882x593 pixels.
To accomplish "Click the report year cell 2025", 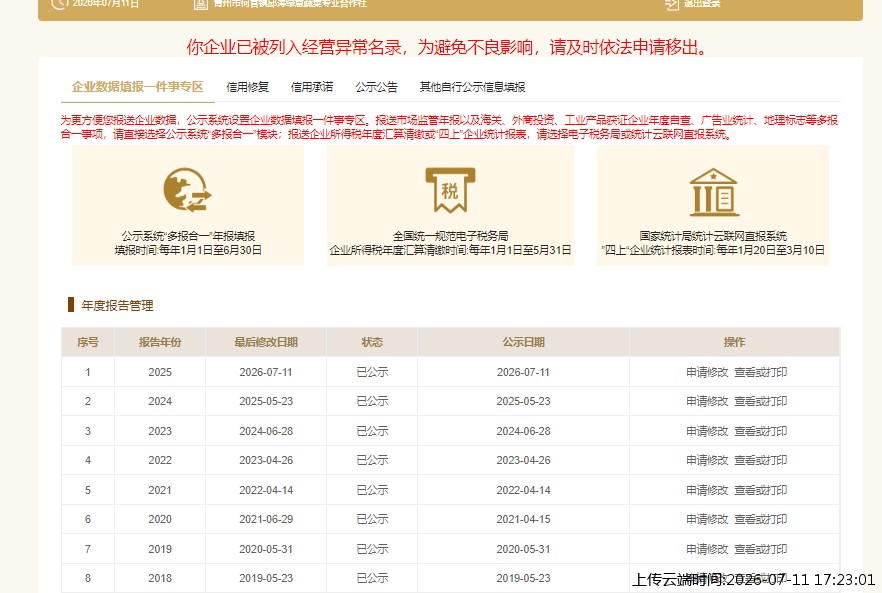I will tap(160, 372).
